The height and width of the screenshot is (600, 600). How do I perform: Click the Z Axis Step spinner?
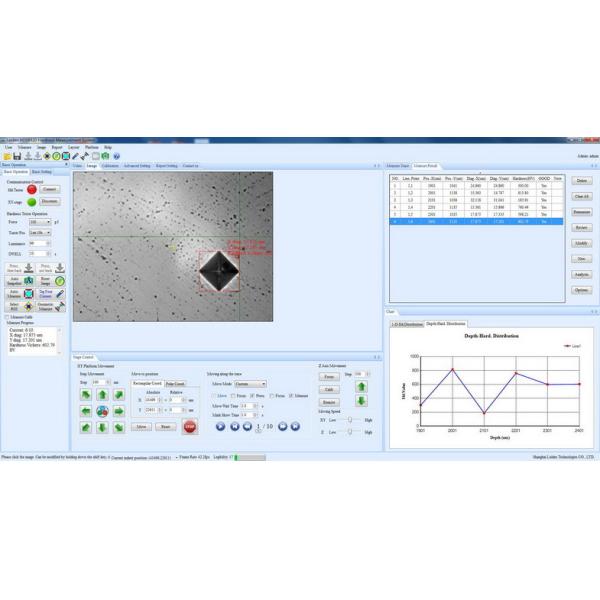362,374
